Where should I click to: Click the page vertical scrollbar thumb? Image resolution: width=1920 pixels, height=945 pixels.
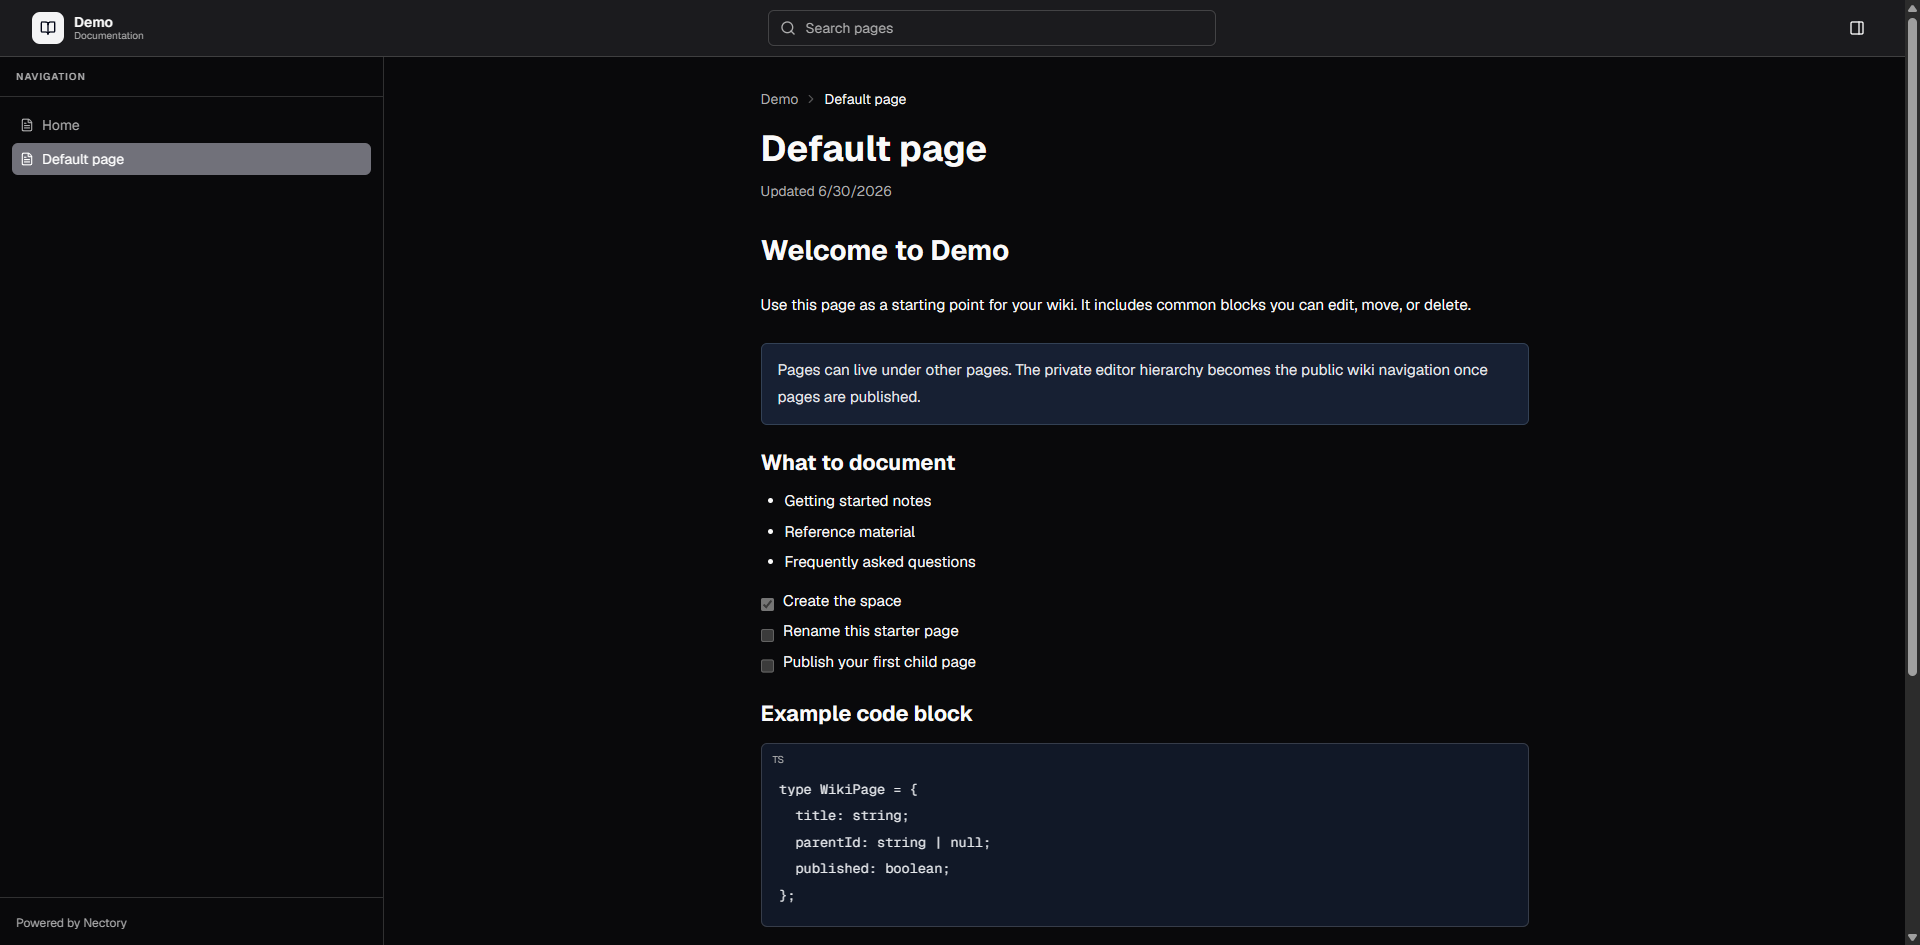point(1912,346)
